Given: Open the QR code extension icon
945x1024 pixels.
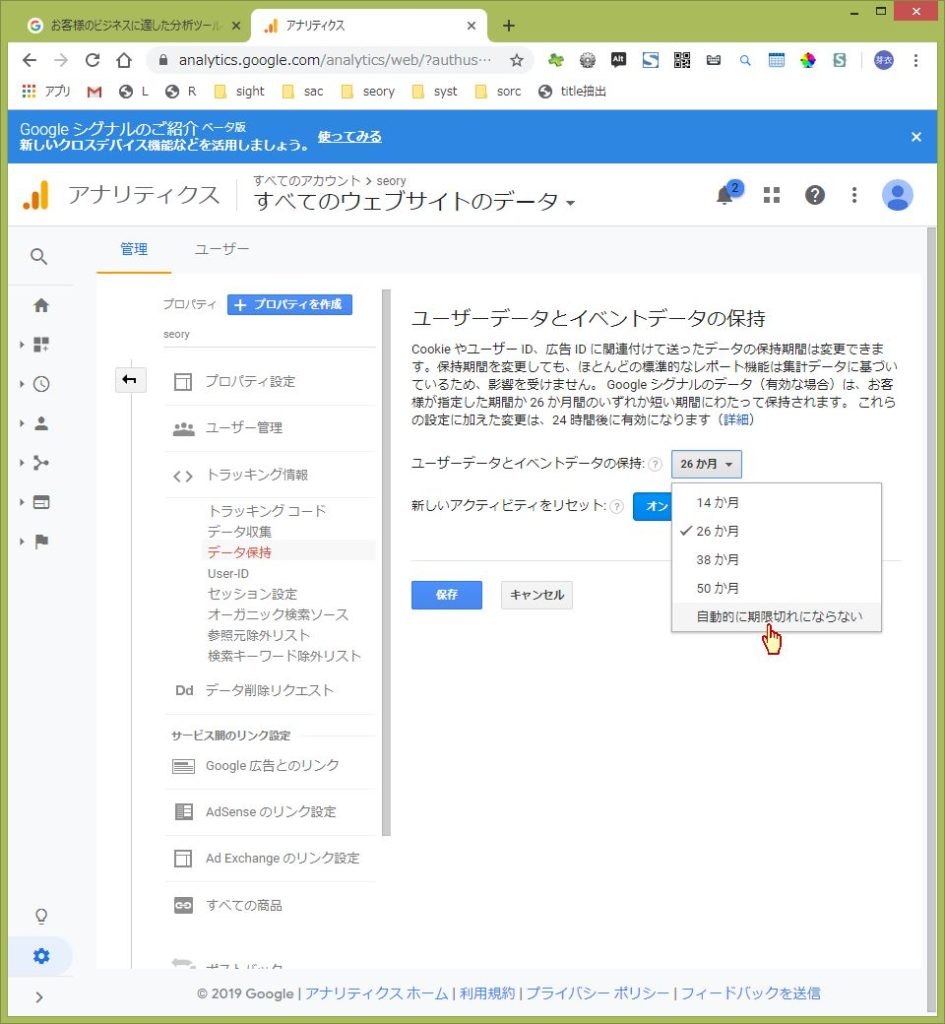Looking at the screenshot, I should 682,60.
